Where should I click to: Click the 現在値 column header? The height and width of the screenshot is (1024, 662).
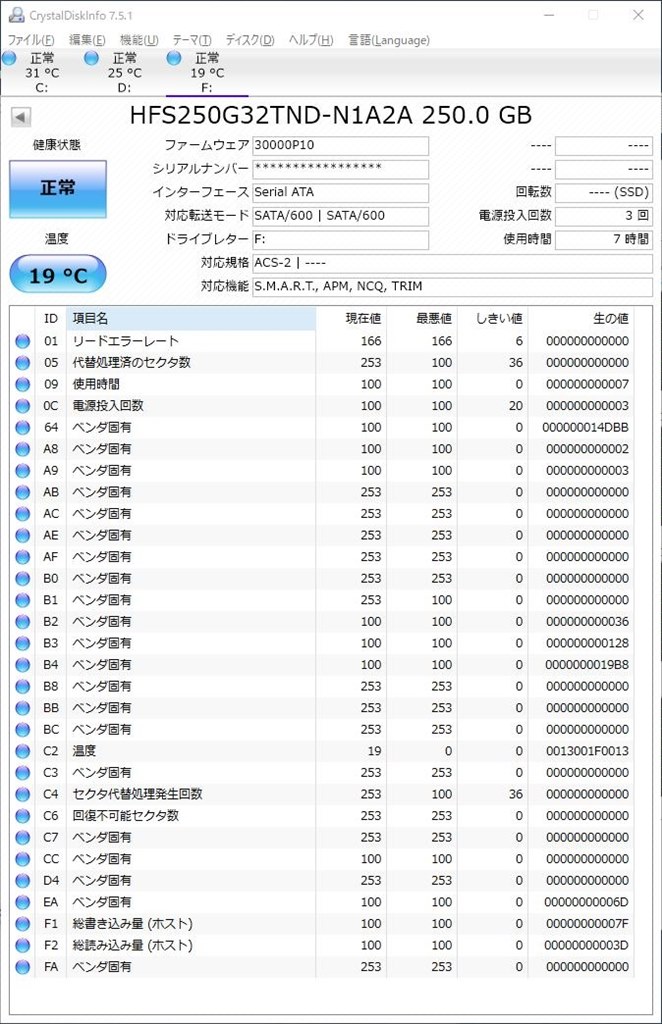pyautogui.click(x=351, y=319)
